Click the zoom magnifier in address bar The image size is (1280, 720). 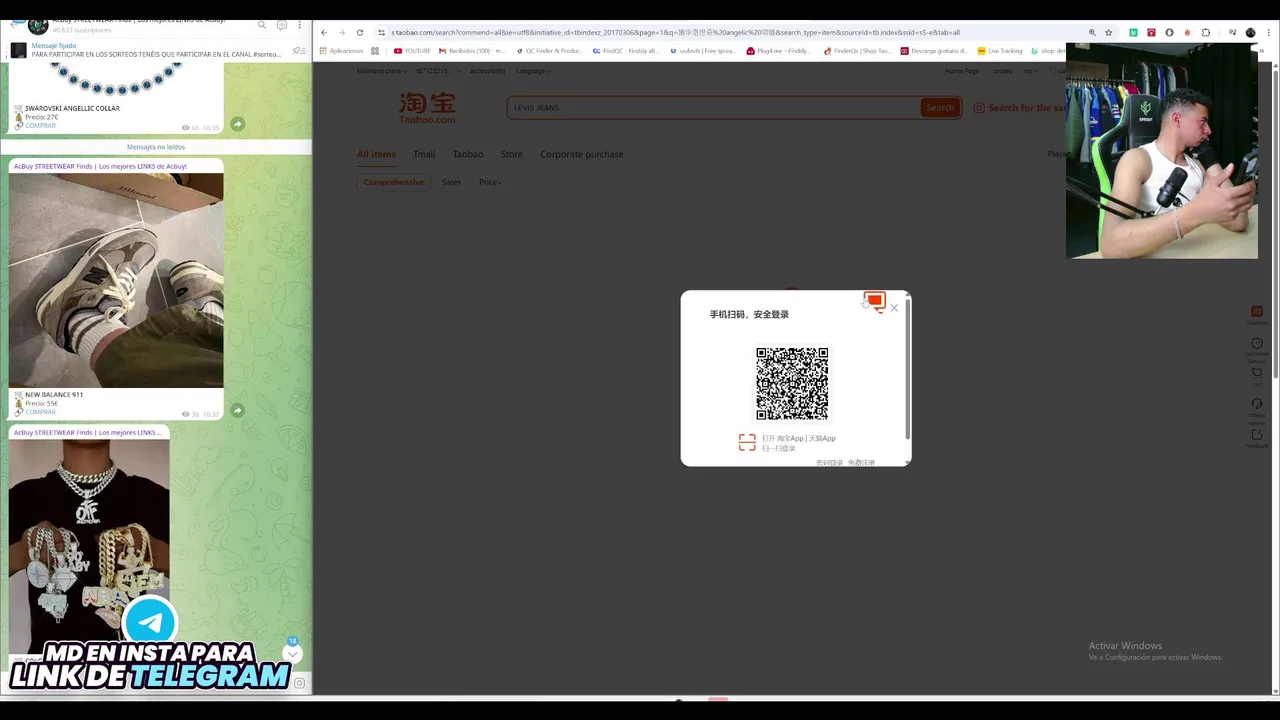[1092, 32]
